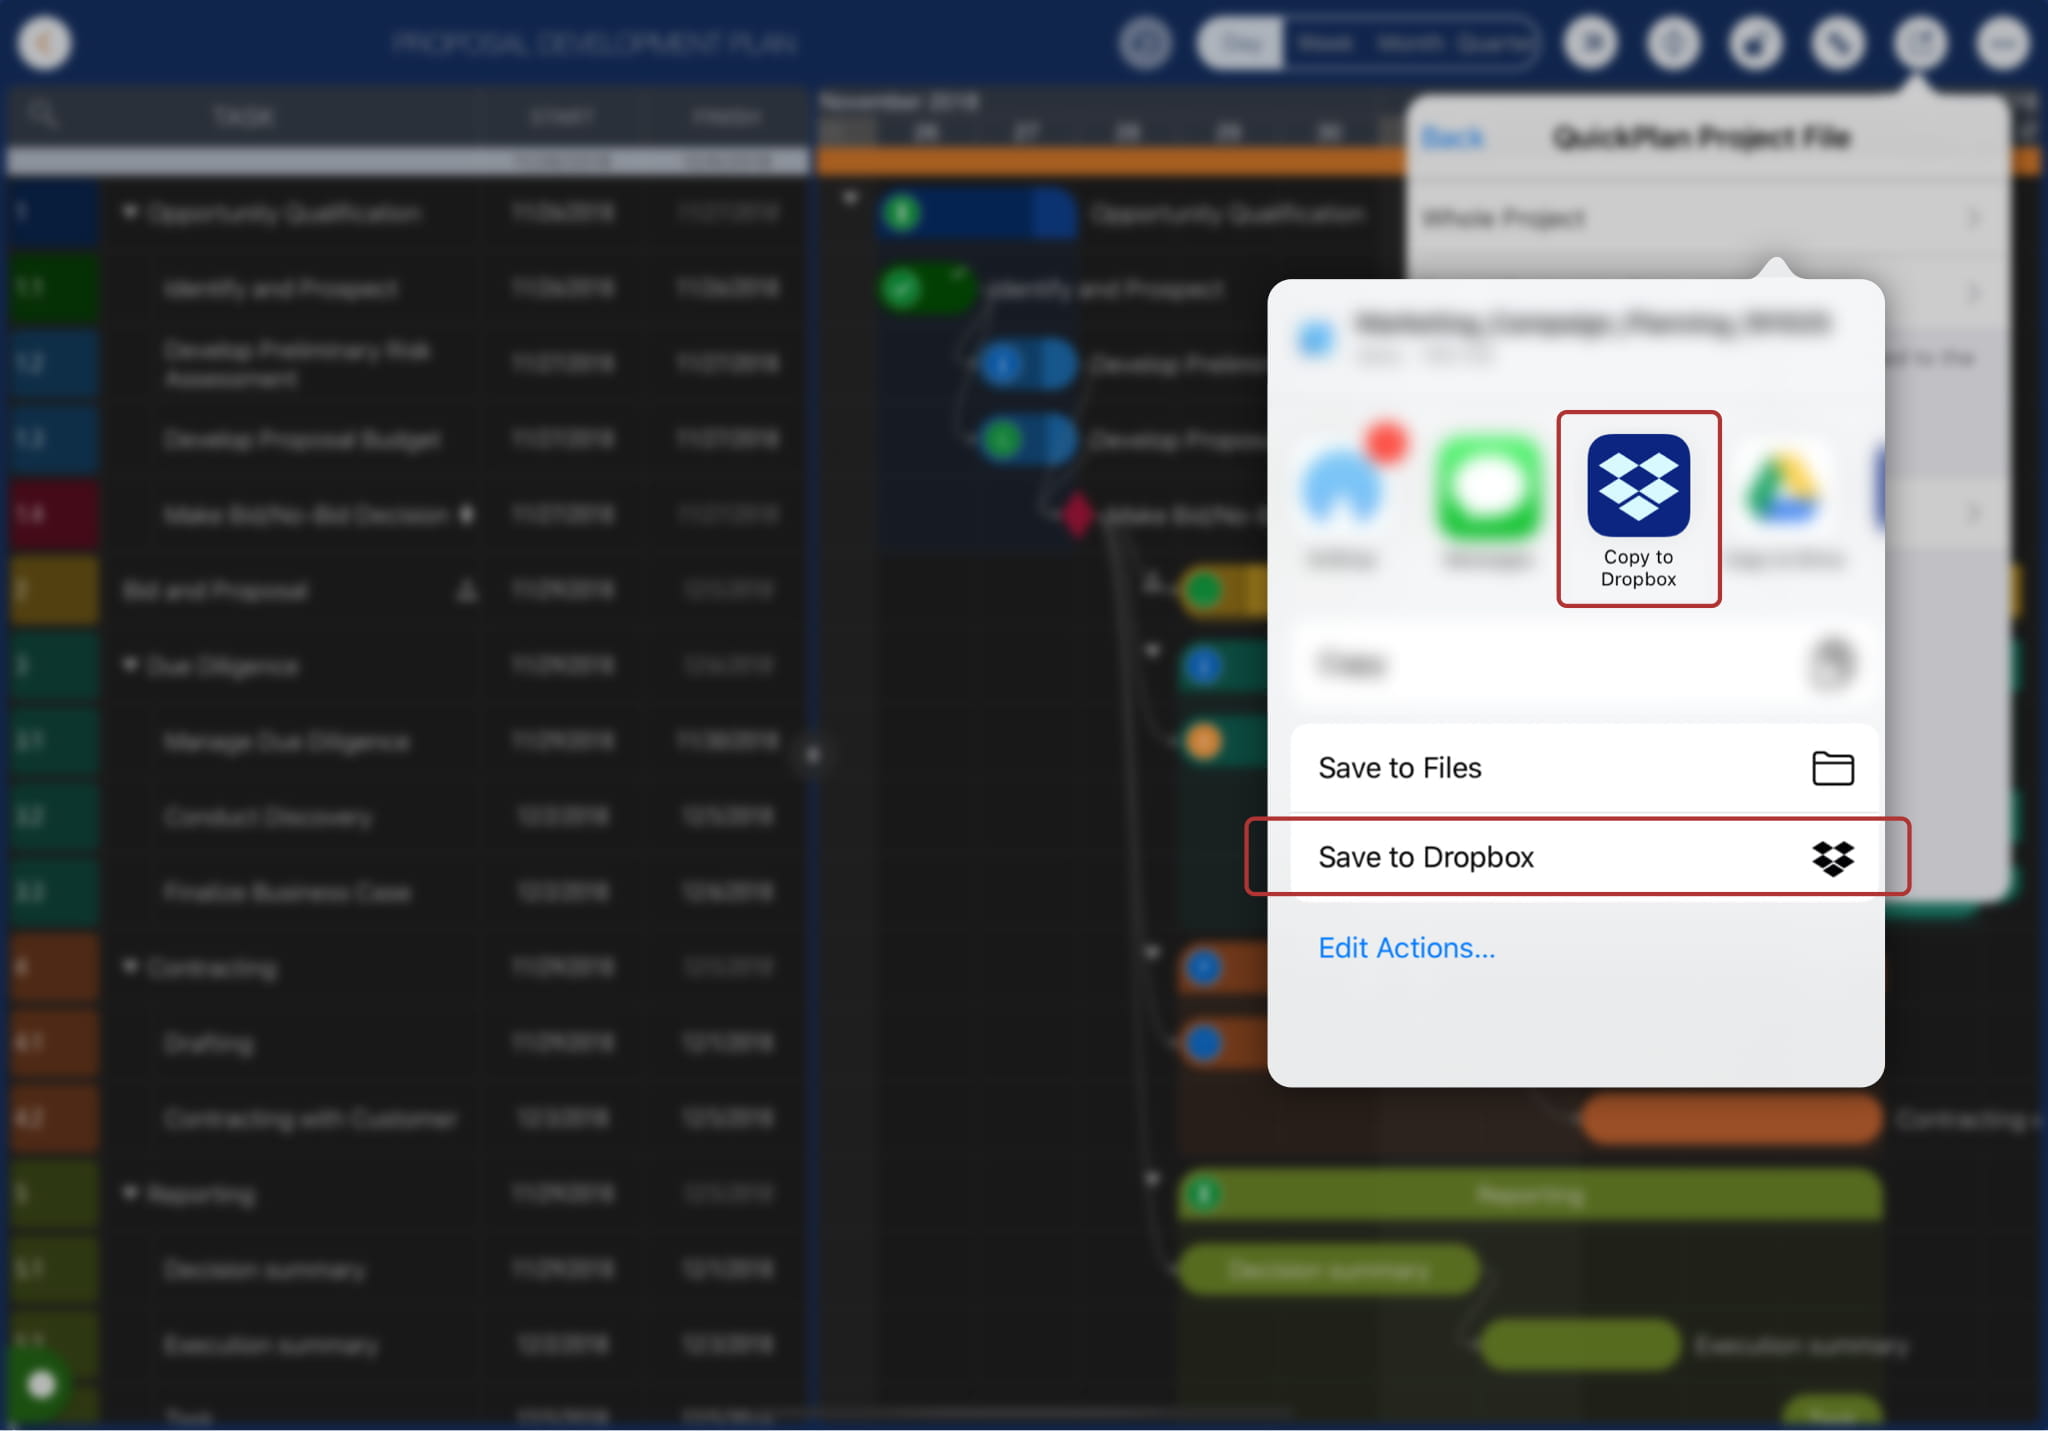Viewport: 2048px width, 1431px height.
Task: Click Dropbox logo in Save to Dropbox row
Action: (x=1832, y=858)
